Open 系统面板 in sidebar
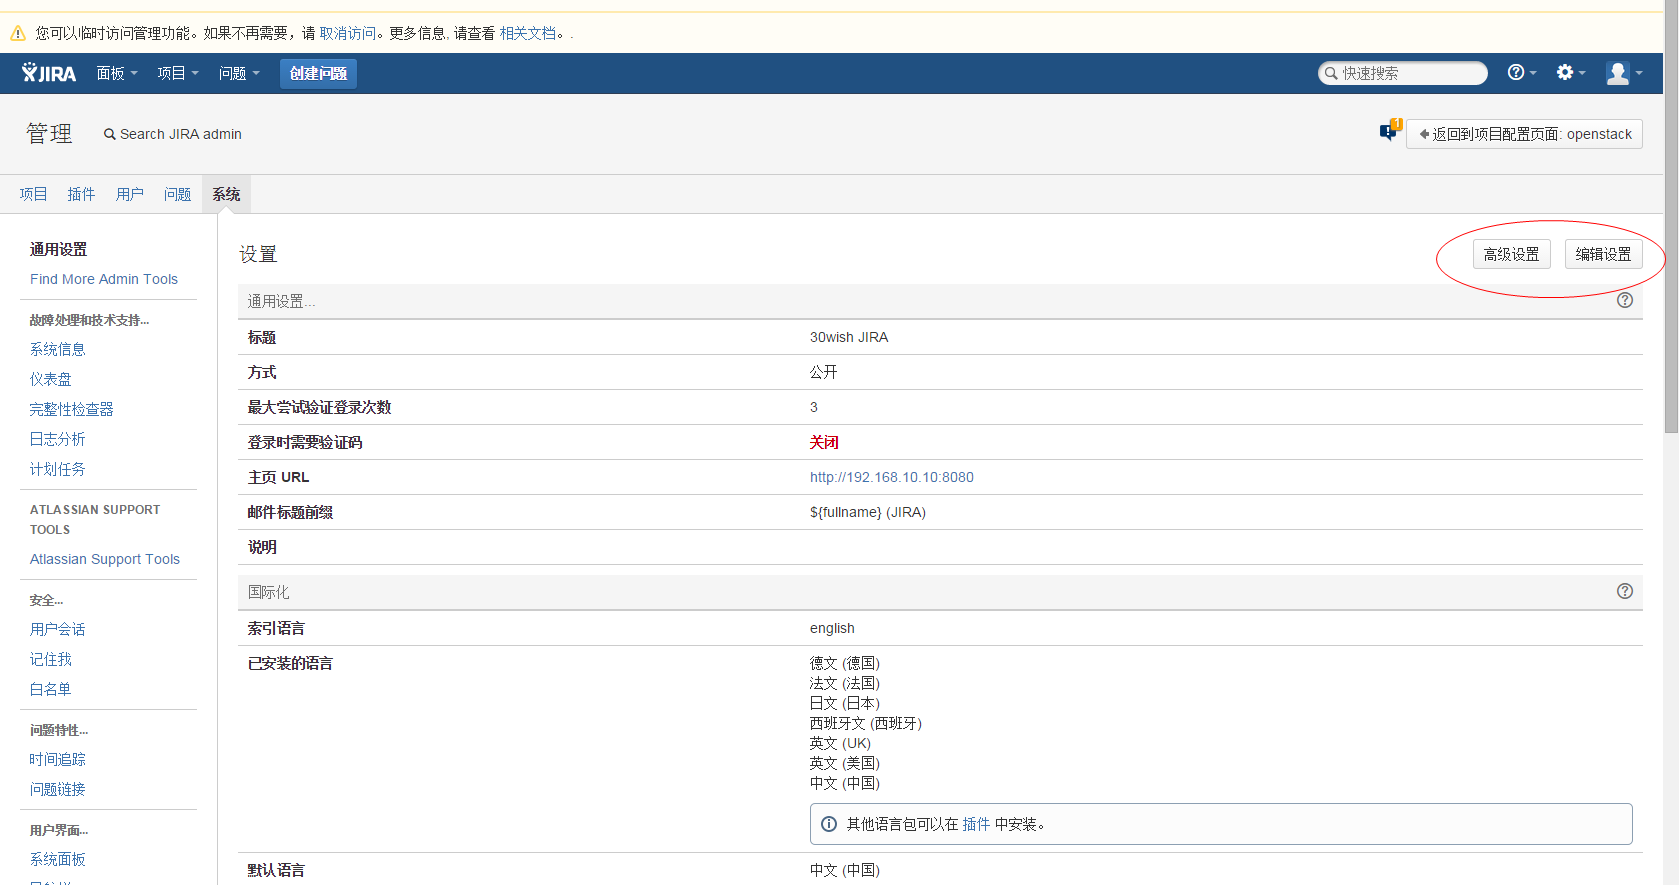 [58, 859]
